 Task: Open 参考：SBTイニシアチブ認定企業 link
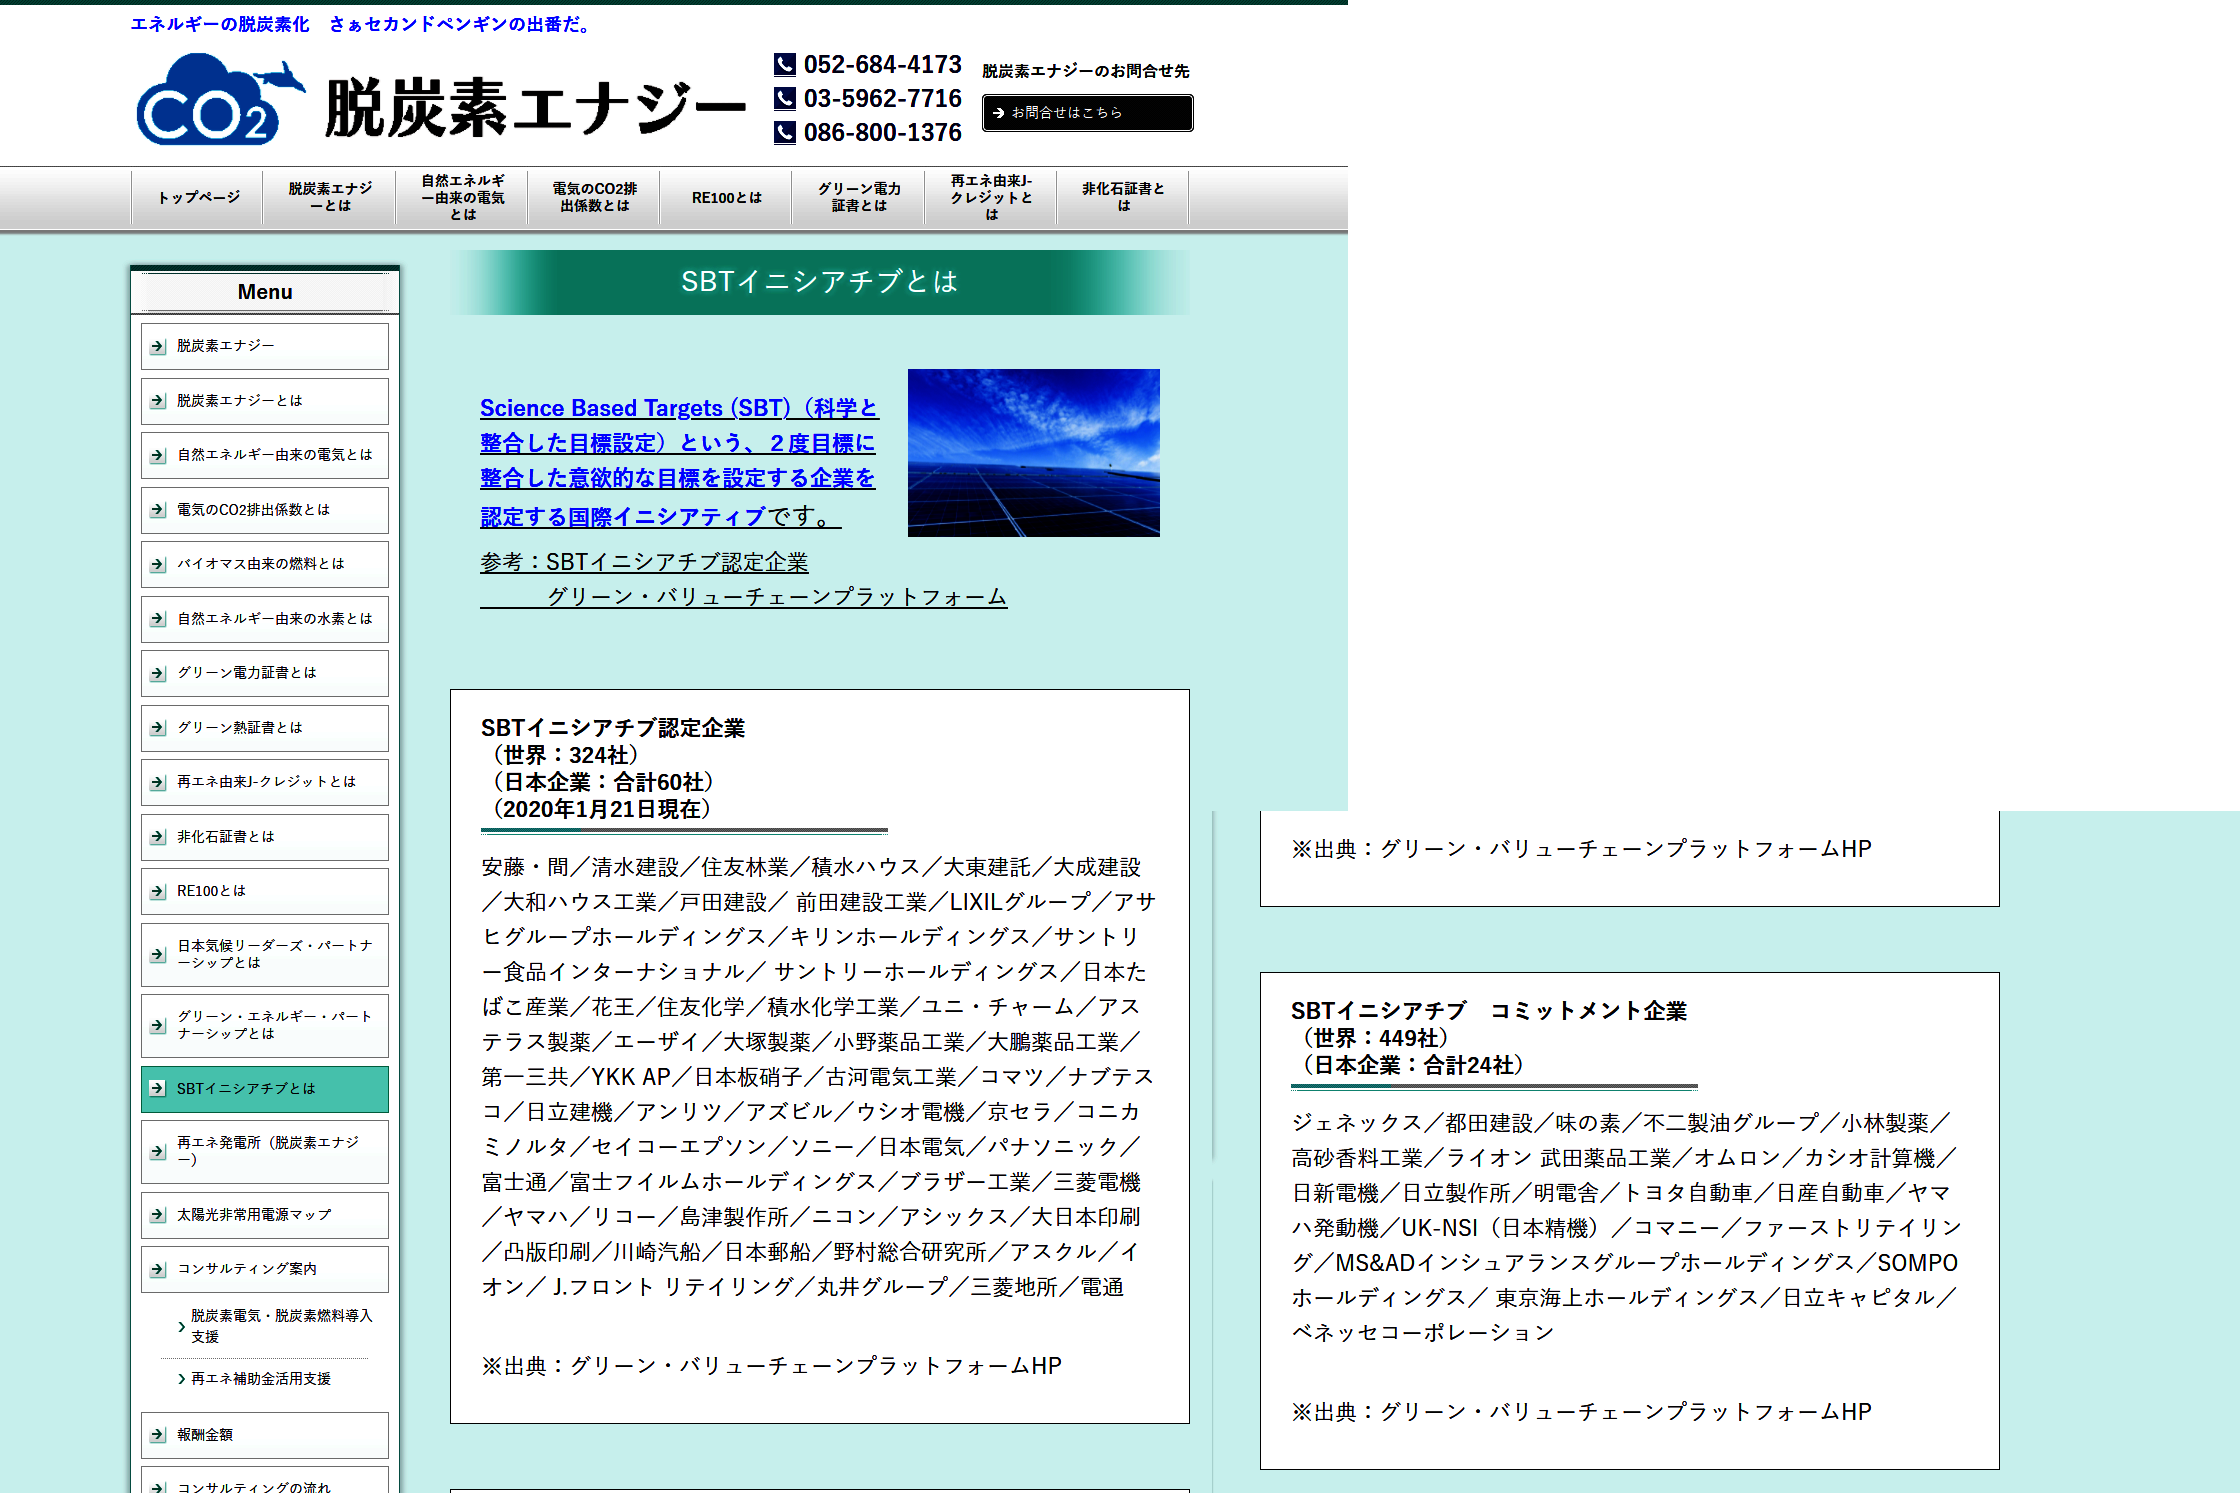click(644, 562)
